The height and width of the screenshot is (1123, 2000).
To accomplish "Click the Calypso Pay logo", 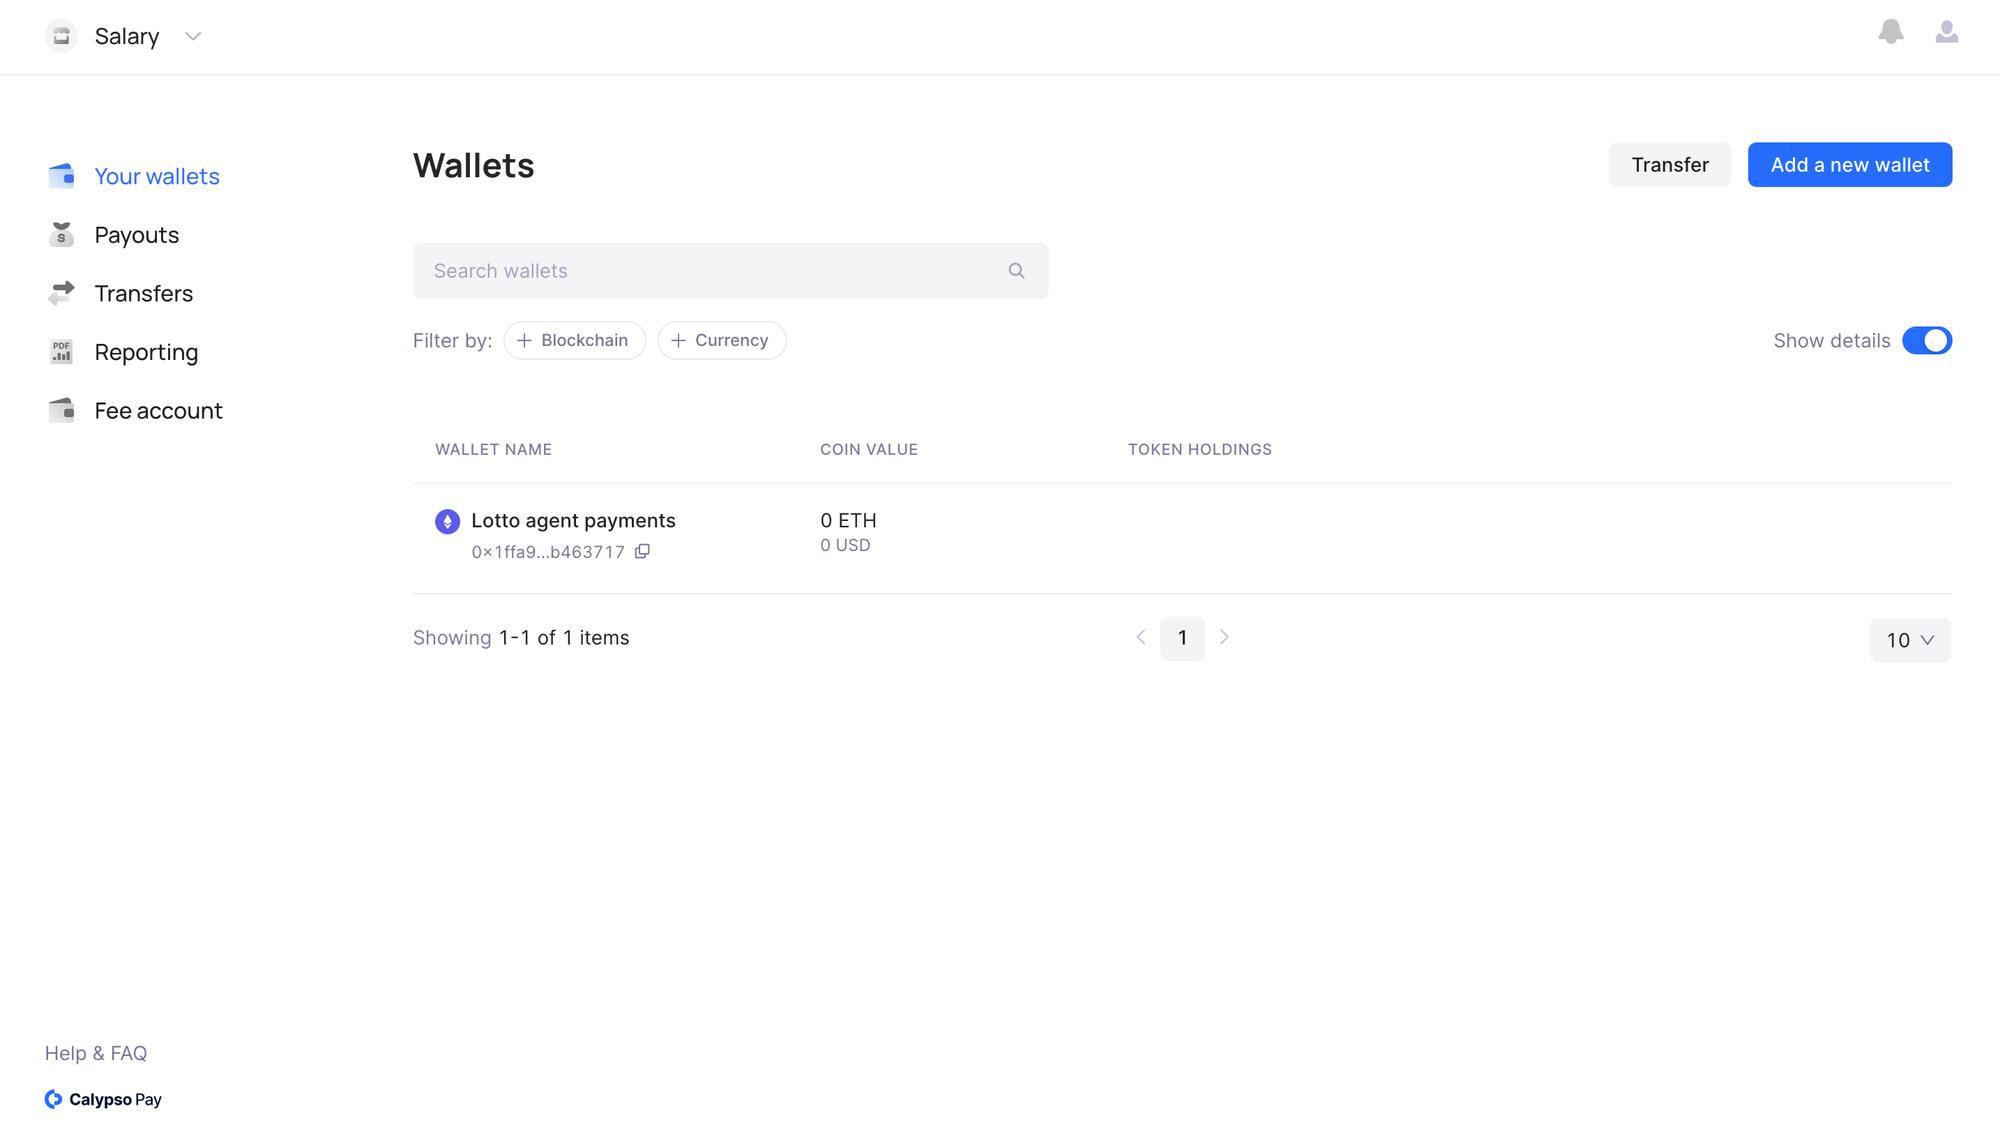I will (103, 1099).
